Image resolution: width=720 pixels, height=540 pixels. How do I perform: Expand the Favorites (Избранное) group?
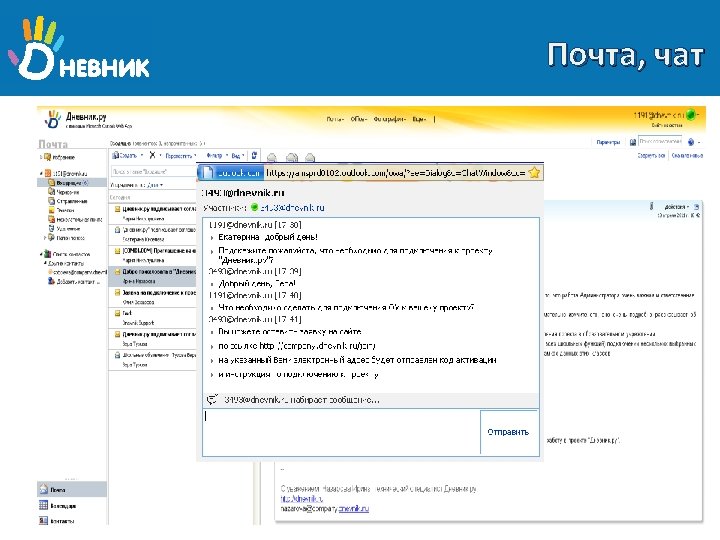tap(41, 157)
